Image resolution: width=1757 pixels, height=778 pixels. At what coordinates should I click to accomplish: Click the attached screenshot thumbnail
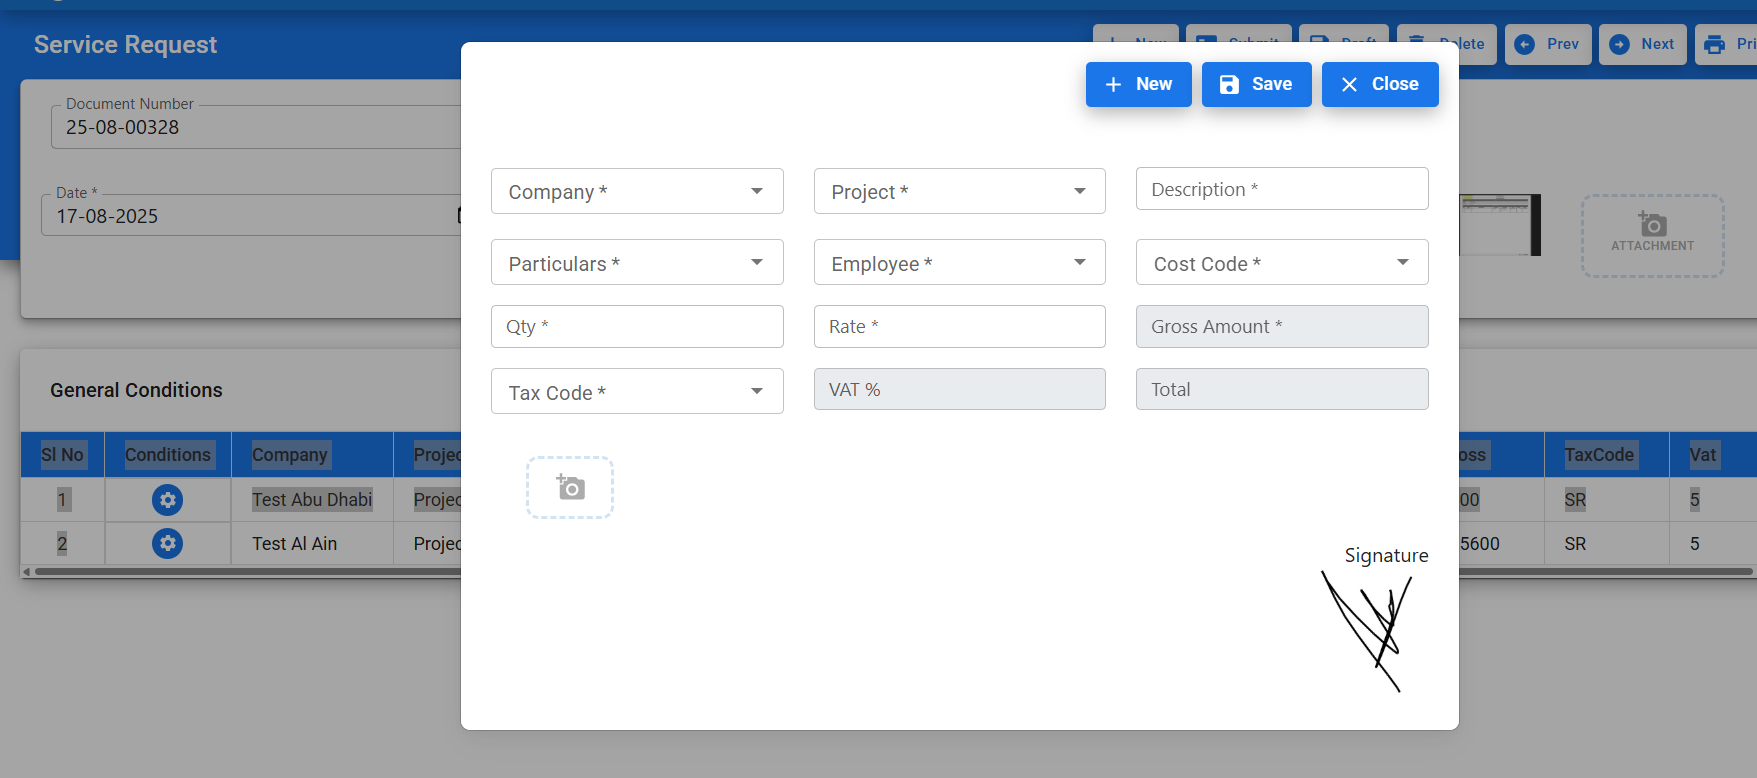1498,225
